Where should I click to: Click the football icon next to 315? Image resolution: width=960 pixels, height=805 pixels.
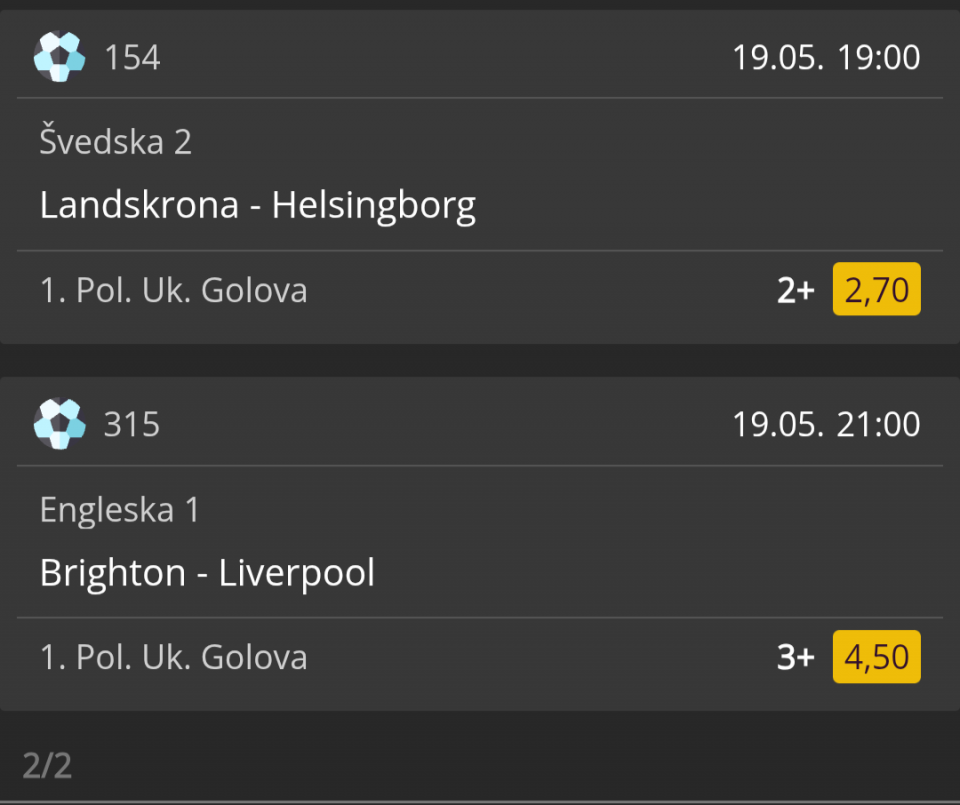tap(59, 424)
